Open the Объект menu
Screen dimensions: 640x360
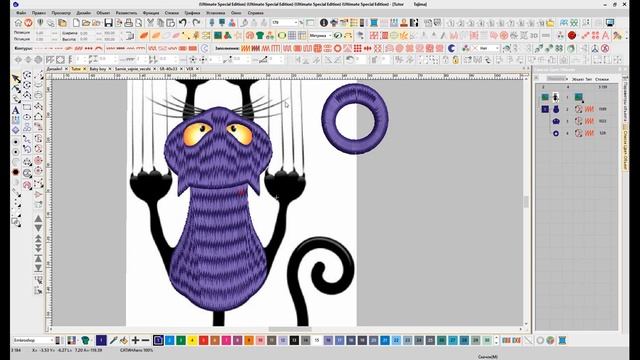(x=103, y=13)
